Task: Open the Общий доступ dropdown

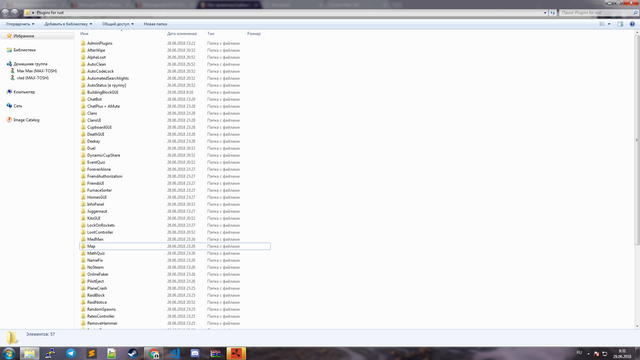Action: [118, 24]
